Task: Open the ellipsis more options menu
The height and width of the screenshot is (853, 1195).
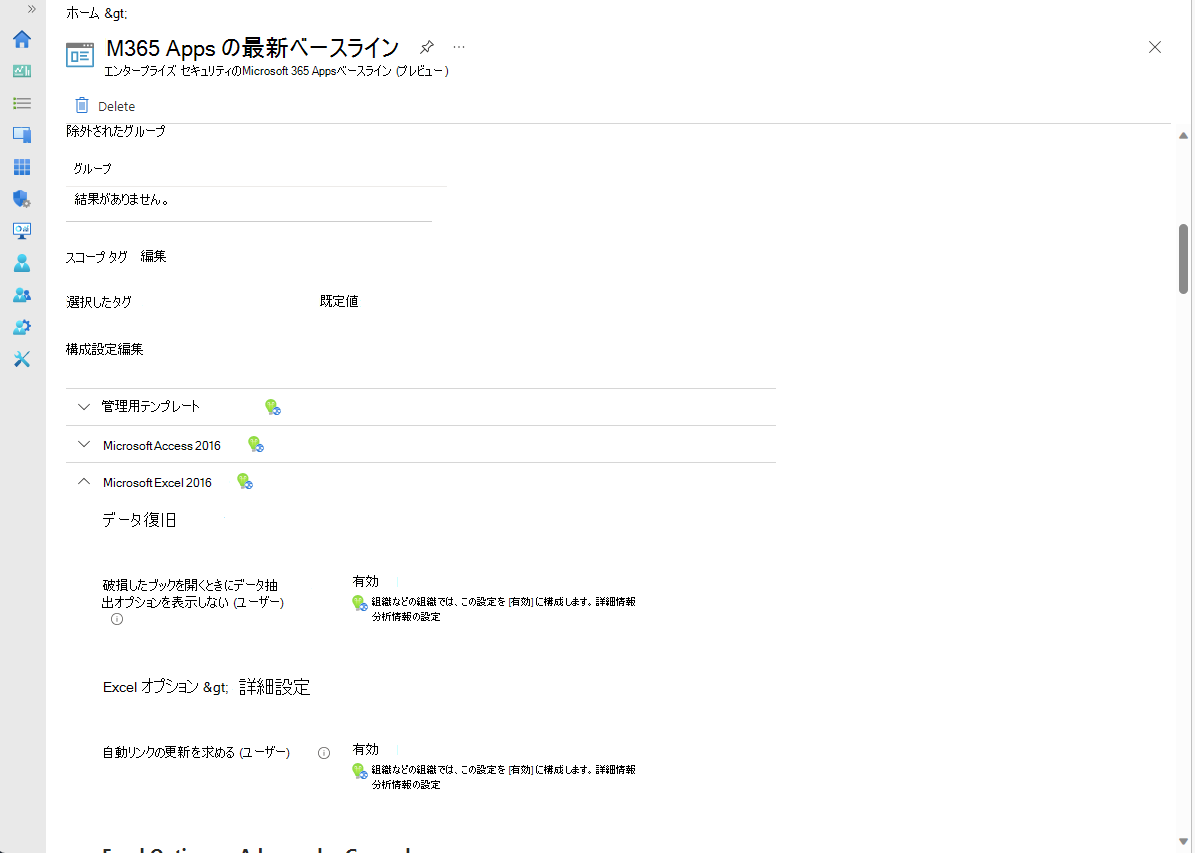Action: pyautogui.click(x=459, y=47)
